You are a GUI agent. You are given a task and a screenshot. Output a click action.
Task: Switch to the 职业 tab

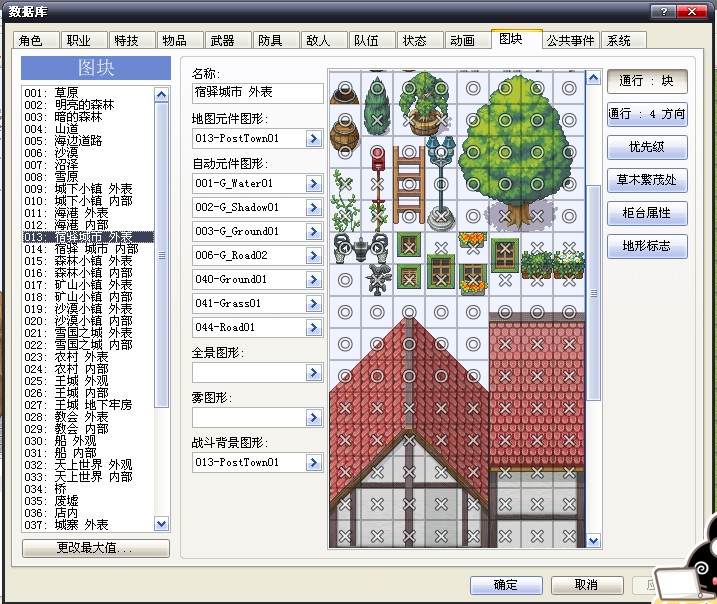[x=84, y=40]
